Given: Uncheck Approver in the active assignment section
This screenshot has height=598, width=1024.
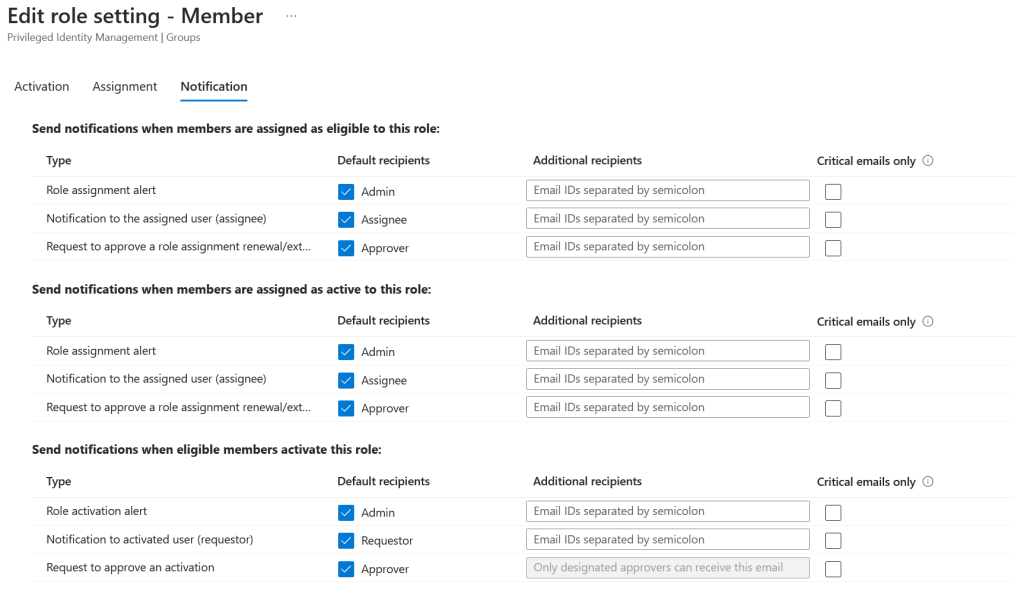Looking at the screenshot, I should [346, 408].
